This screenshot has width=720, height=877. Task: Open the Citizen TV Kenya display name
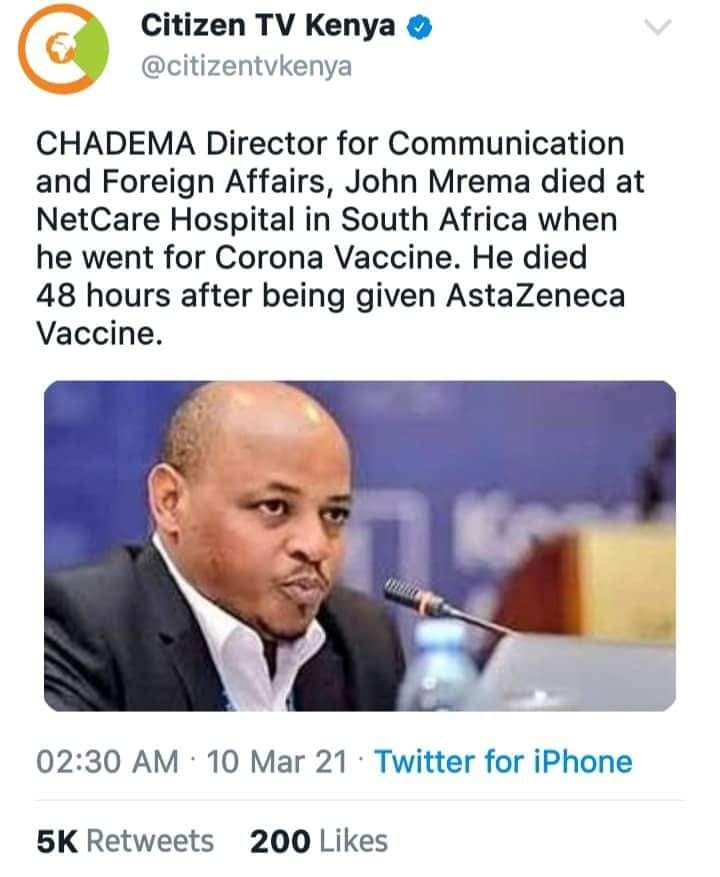coord(267,26)
